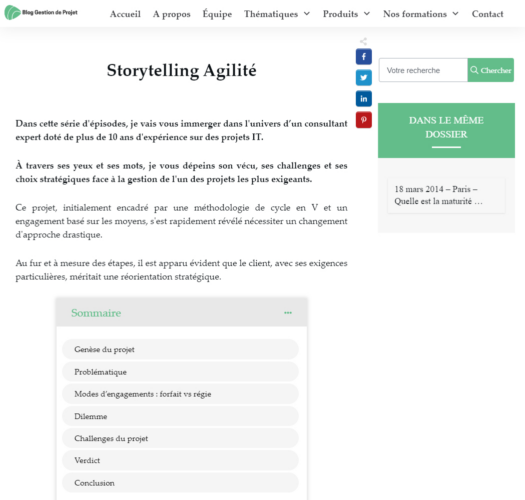
Task: Open the Contact page
Action: [x=488, y=14]
